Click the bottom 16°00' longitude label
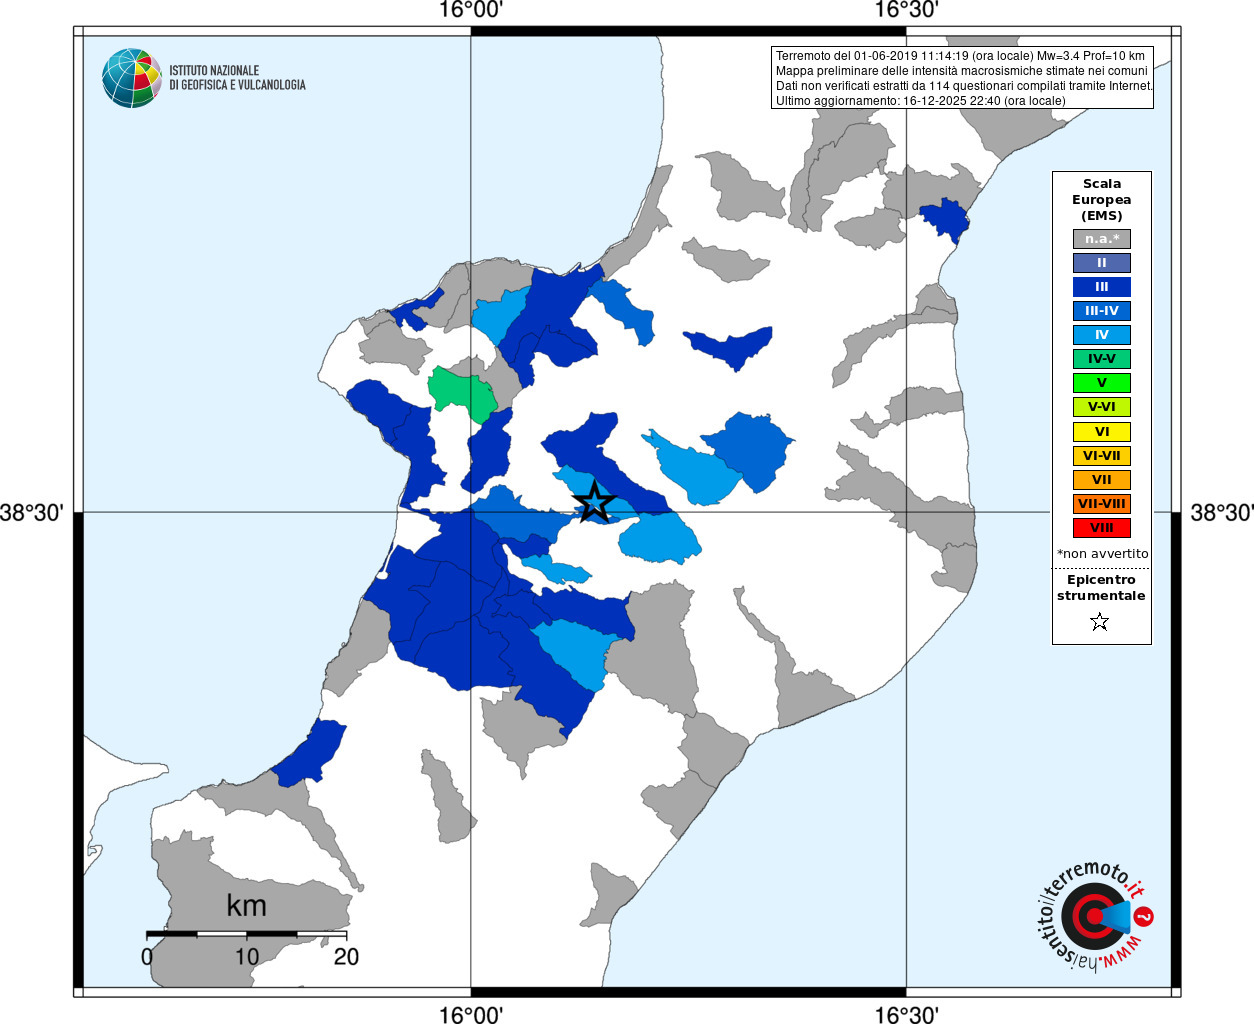Screen dimensions: 1254x1024 click(x=471, y=1015)
